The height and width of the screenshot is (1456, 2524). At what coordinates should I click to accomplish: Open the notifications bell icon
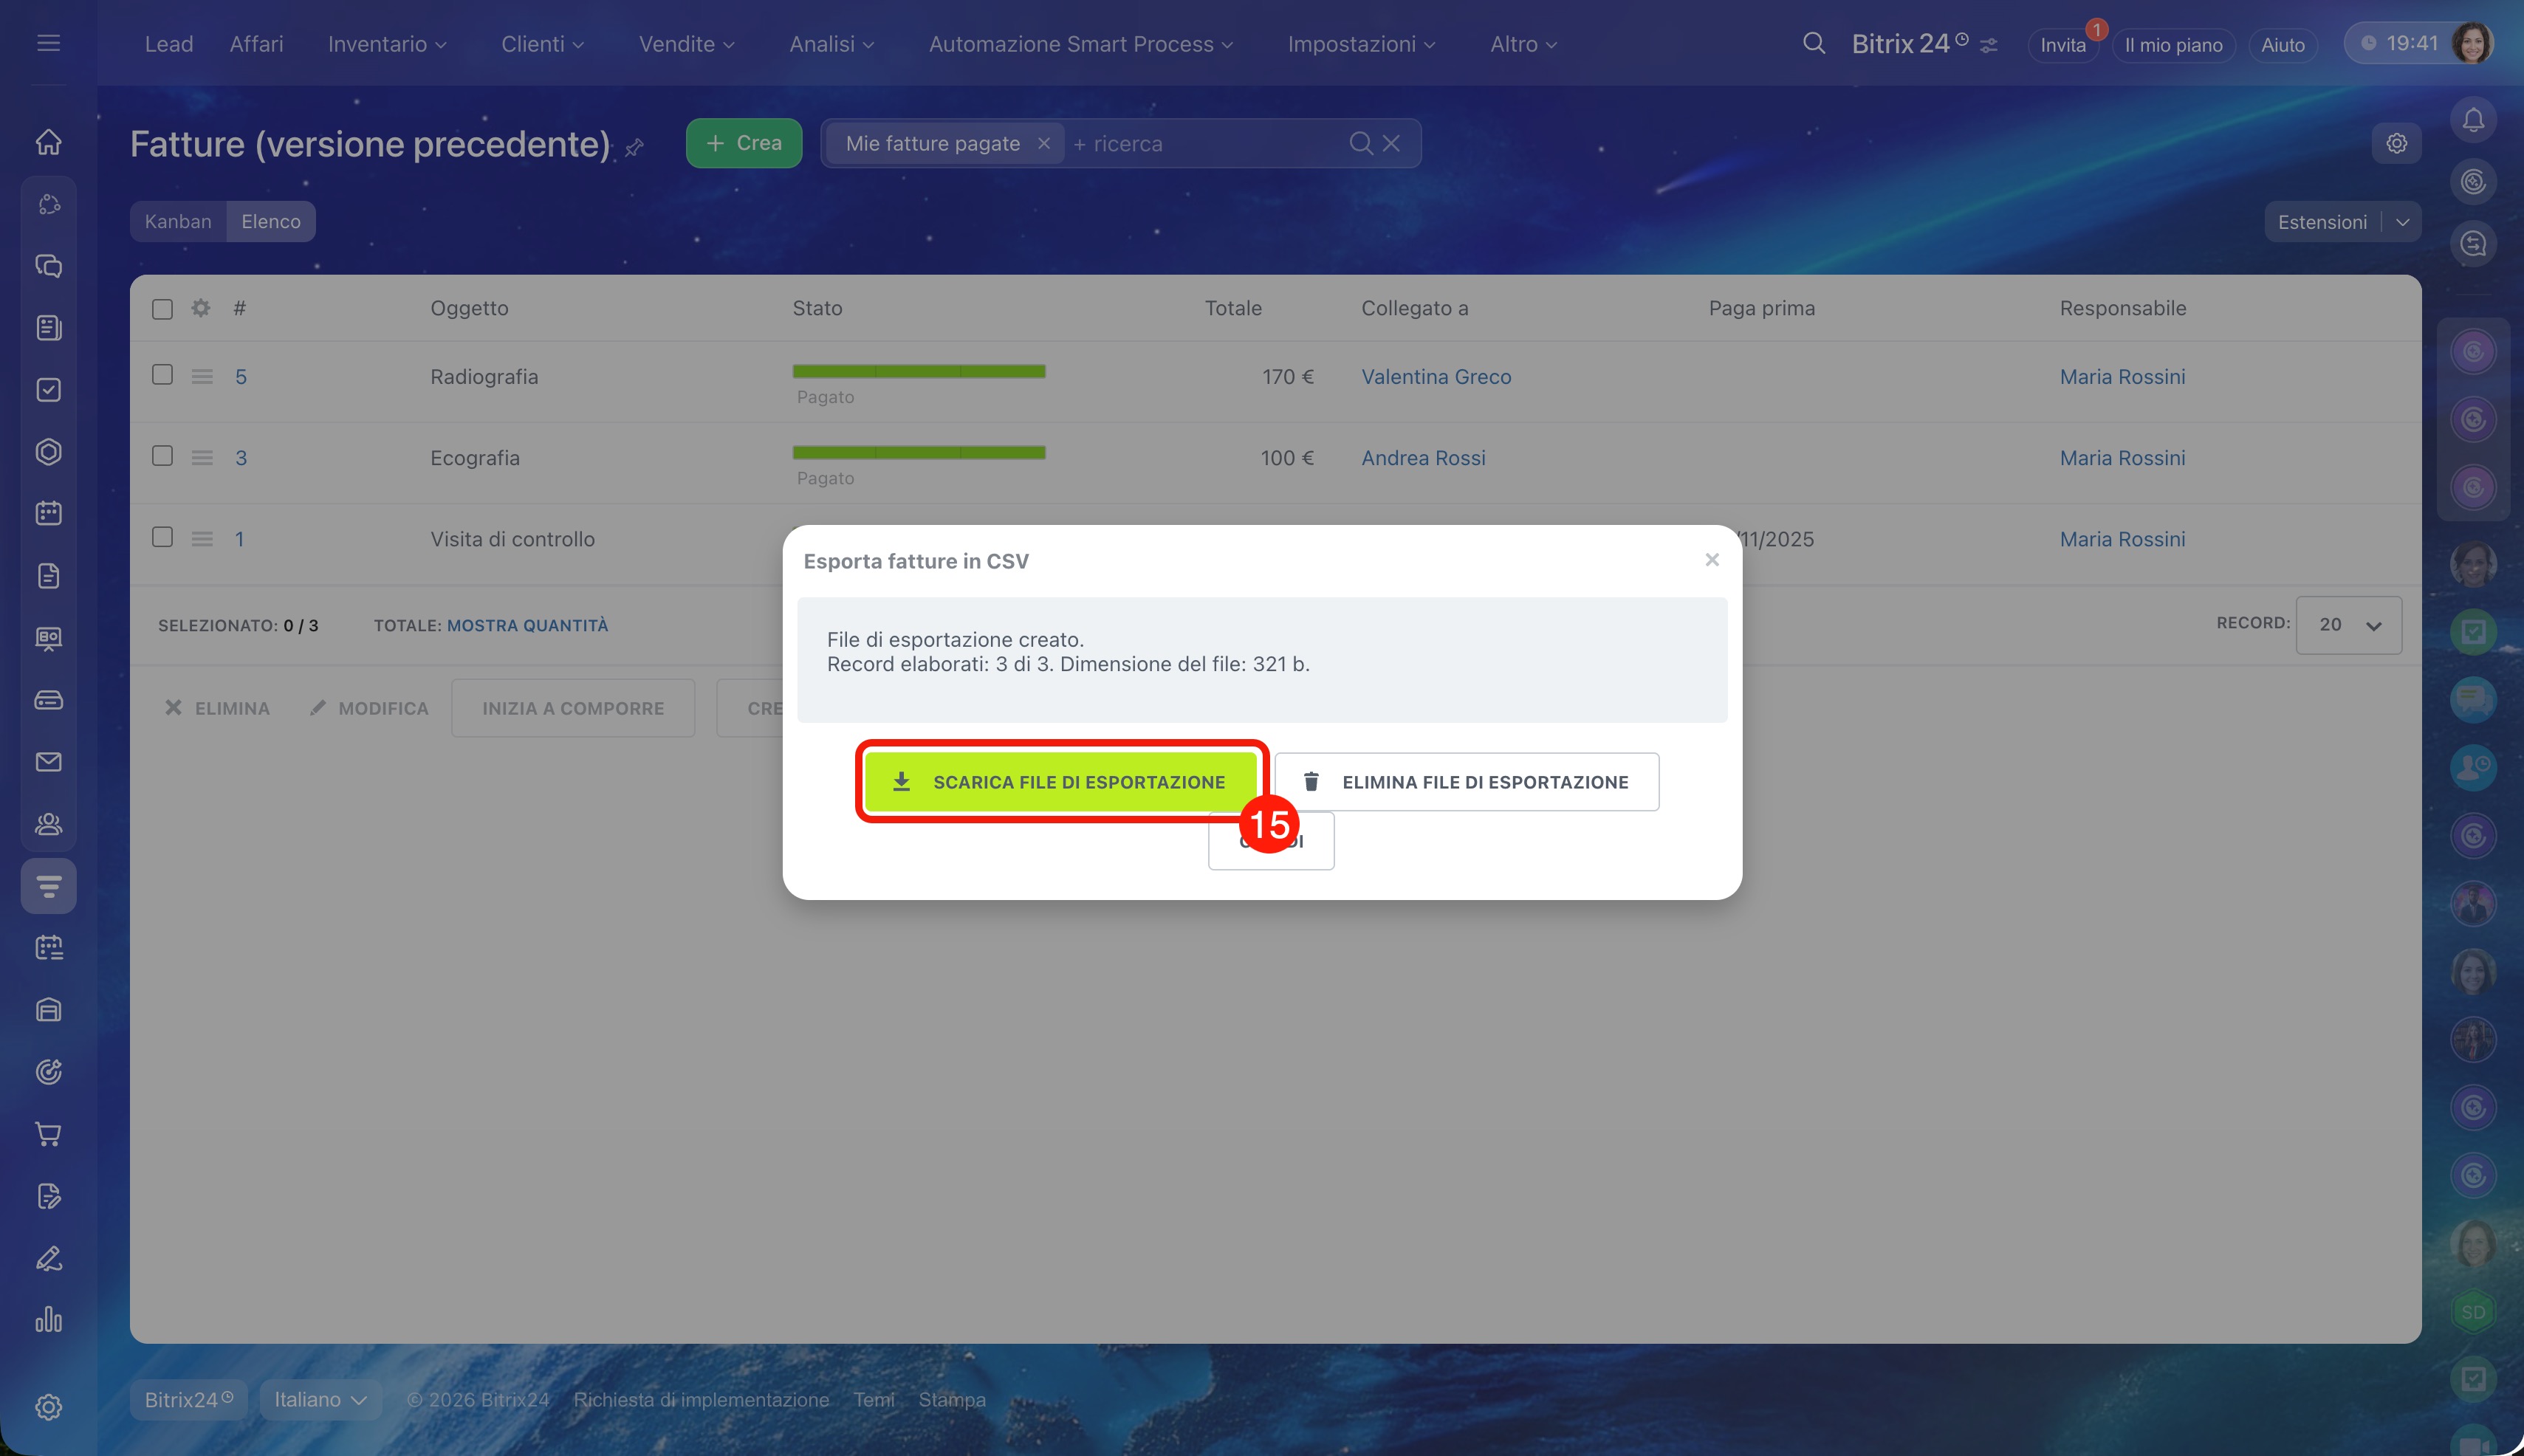2473,120
